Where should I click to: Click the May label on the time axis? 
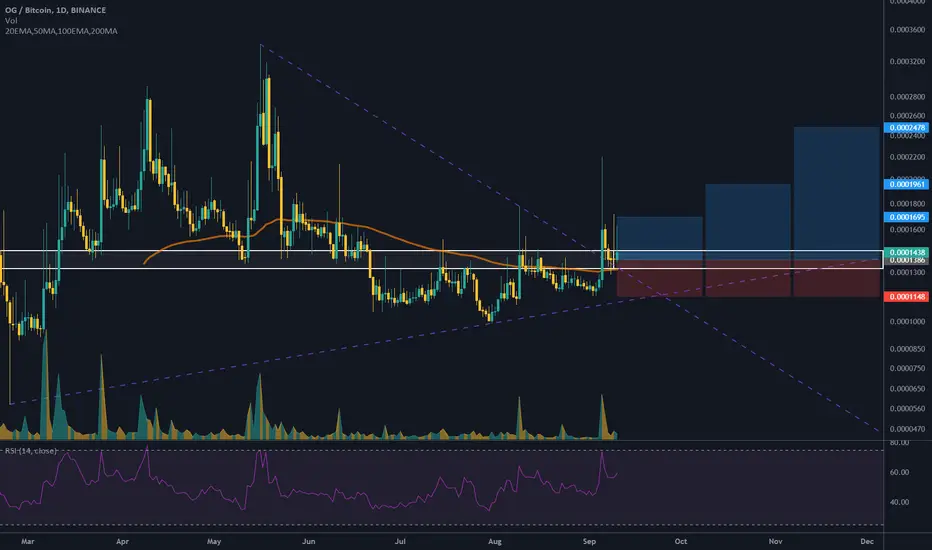click(214, 542)
